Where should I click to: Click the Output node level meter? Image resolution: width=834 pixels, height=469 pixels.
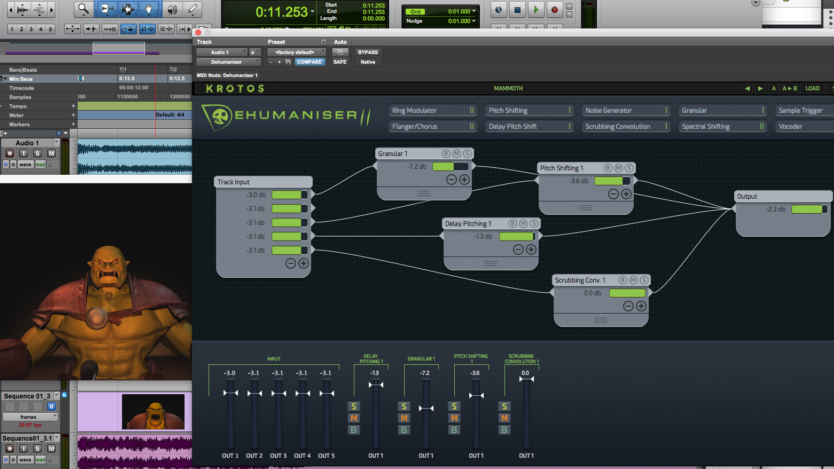(809, 210)
